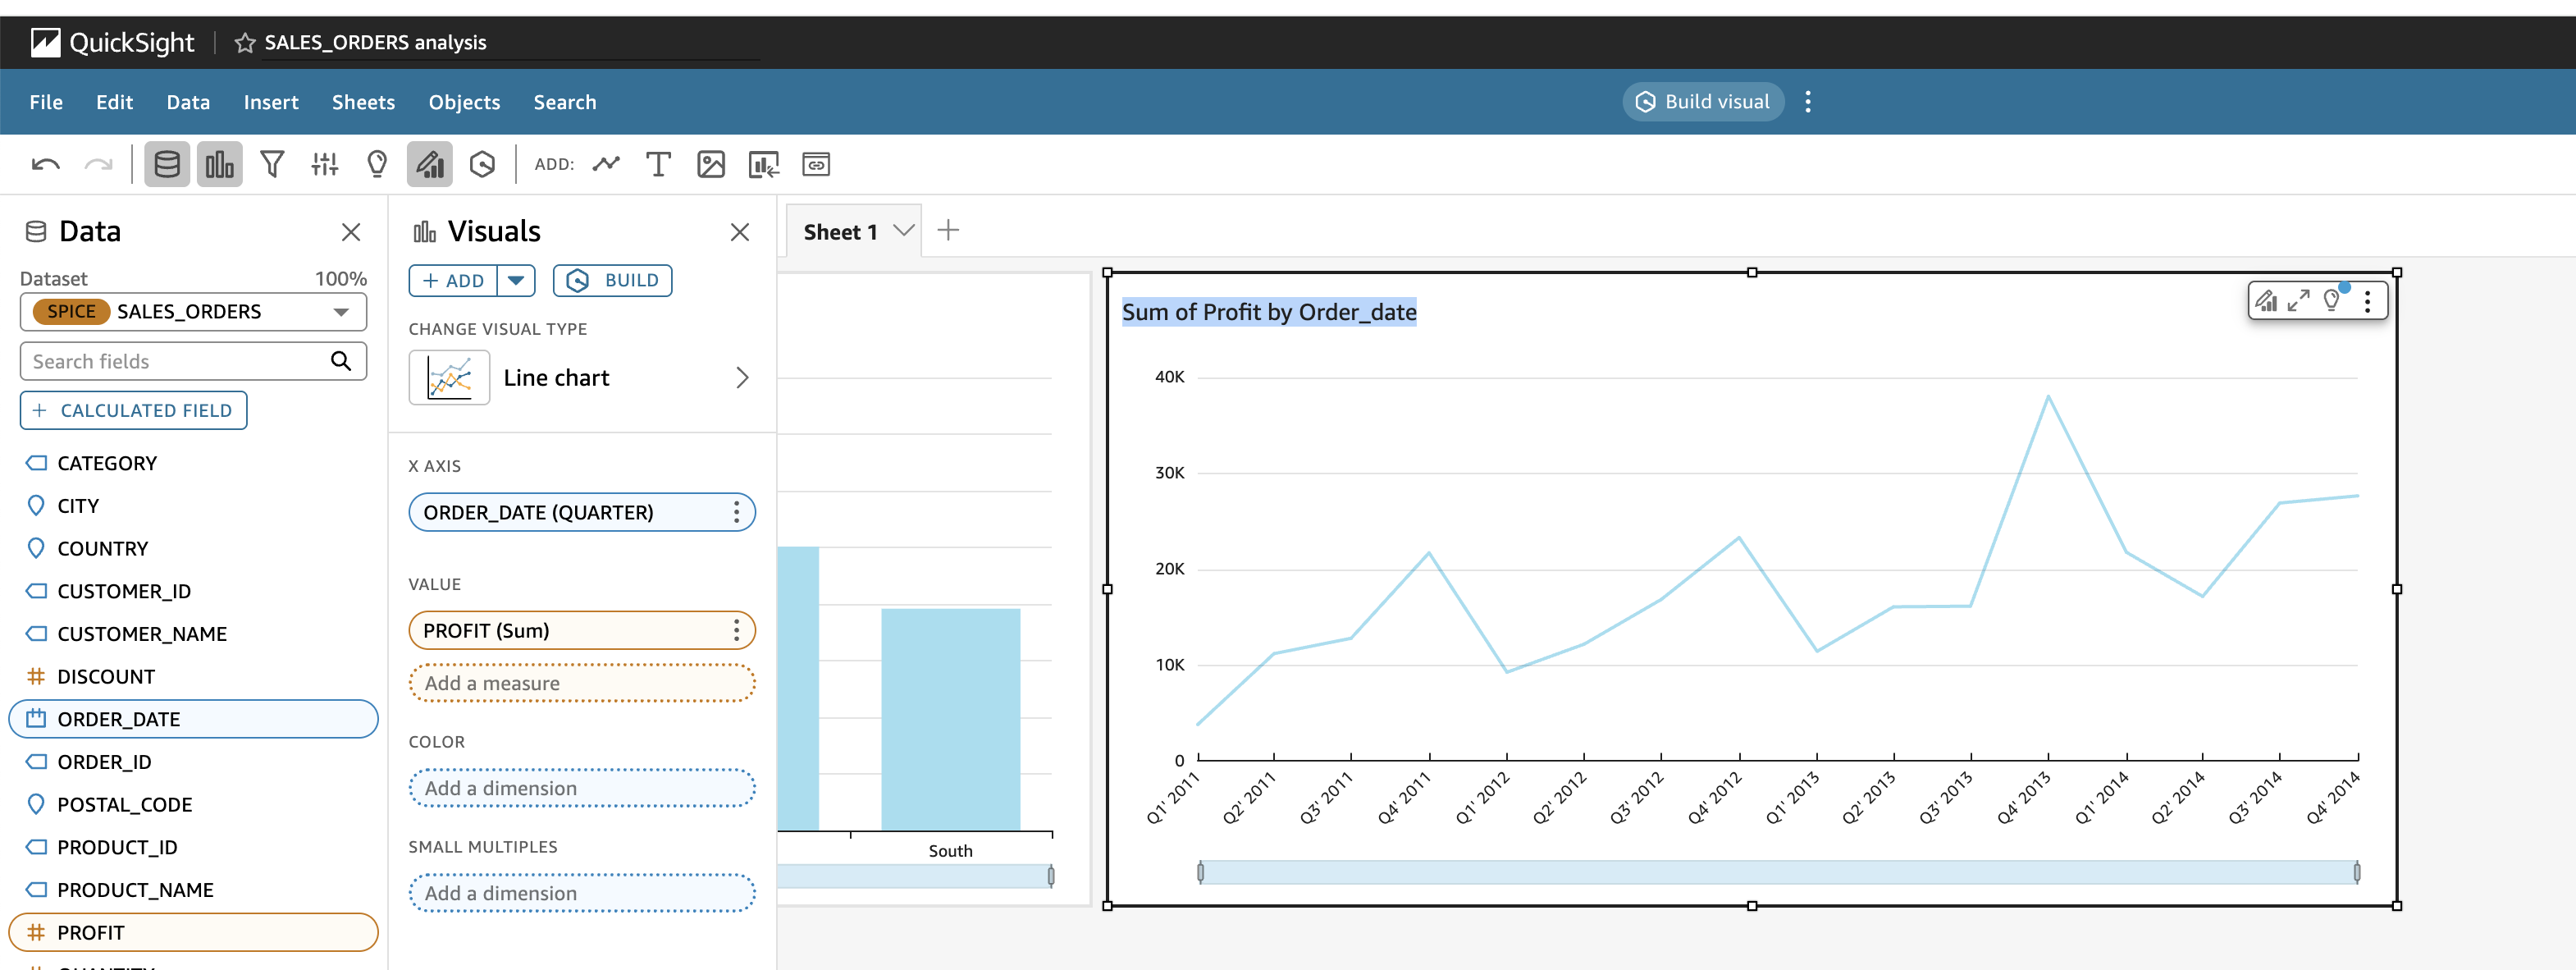Open the ADD button dropdown arrow
Image resolution: width=2576 pixels, height=970 pixels.
[516, 281]
